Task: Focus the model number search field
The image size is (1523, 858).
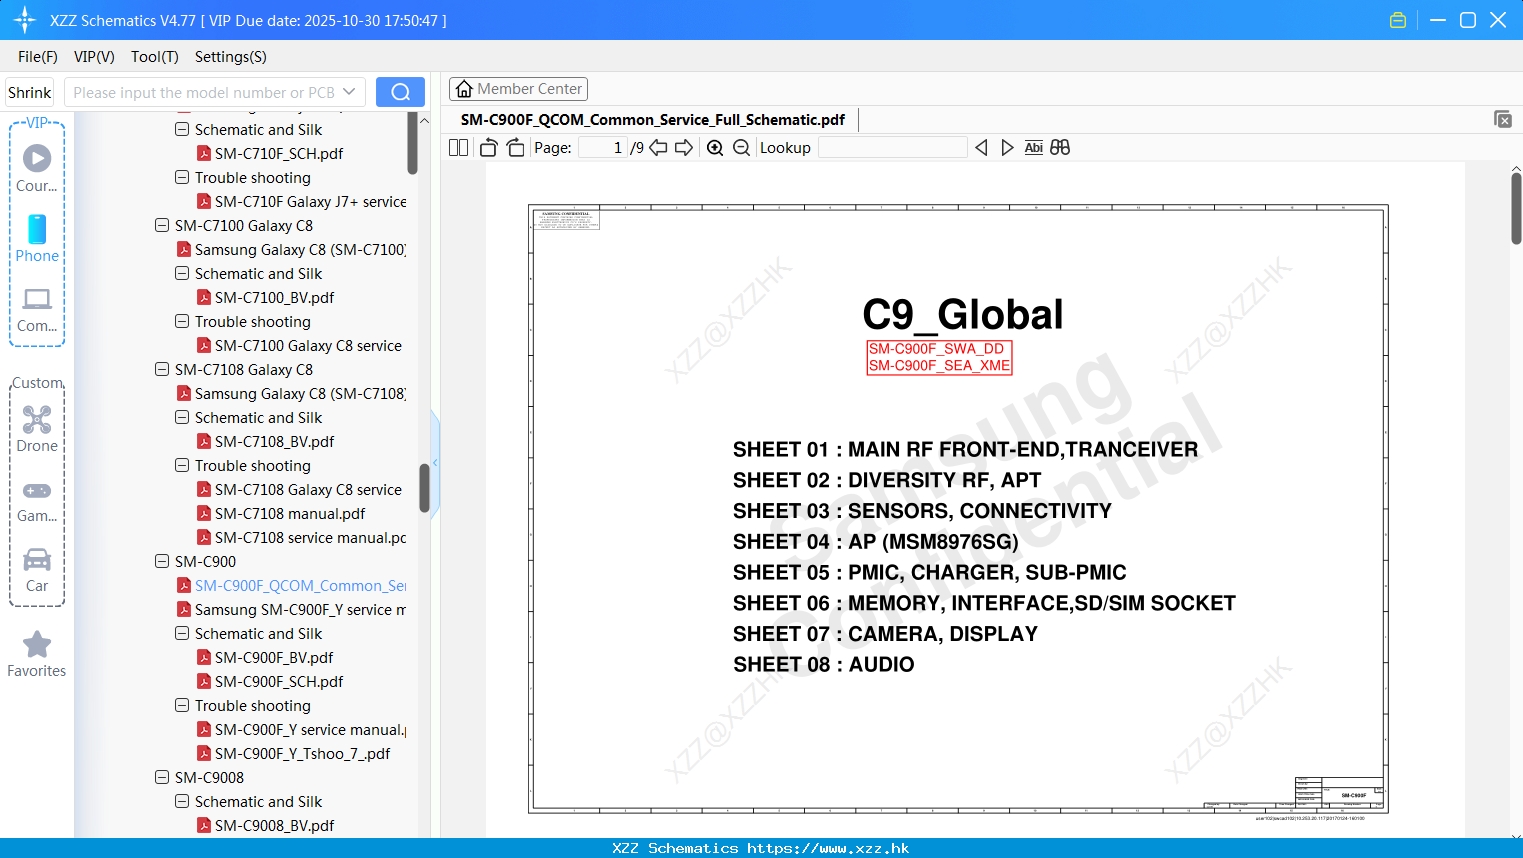Action: coord(204,92)
